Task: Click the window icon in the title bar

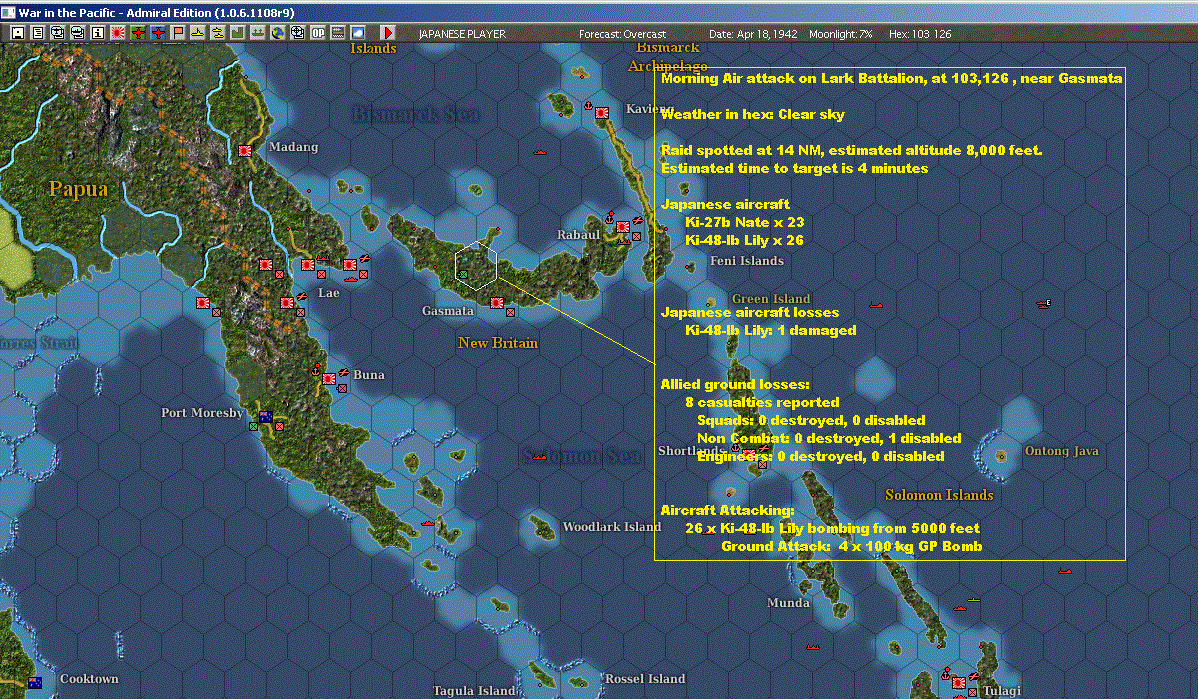Action: [x=8, y=12]
